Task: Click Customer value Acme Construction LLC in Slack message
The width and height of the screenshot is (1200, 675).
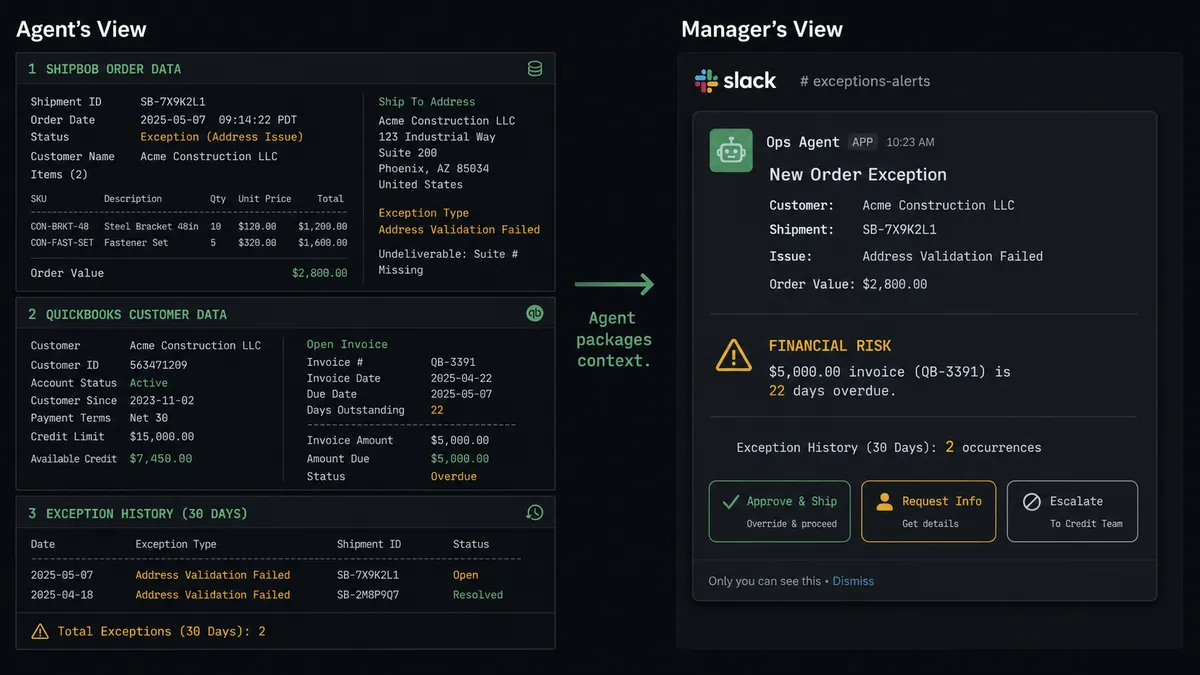Action: pyautogui.click(x=939, y=205)
